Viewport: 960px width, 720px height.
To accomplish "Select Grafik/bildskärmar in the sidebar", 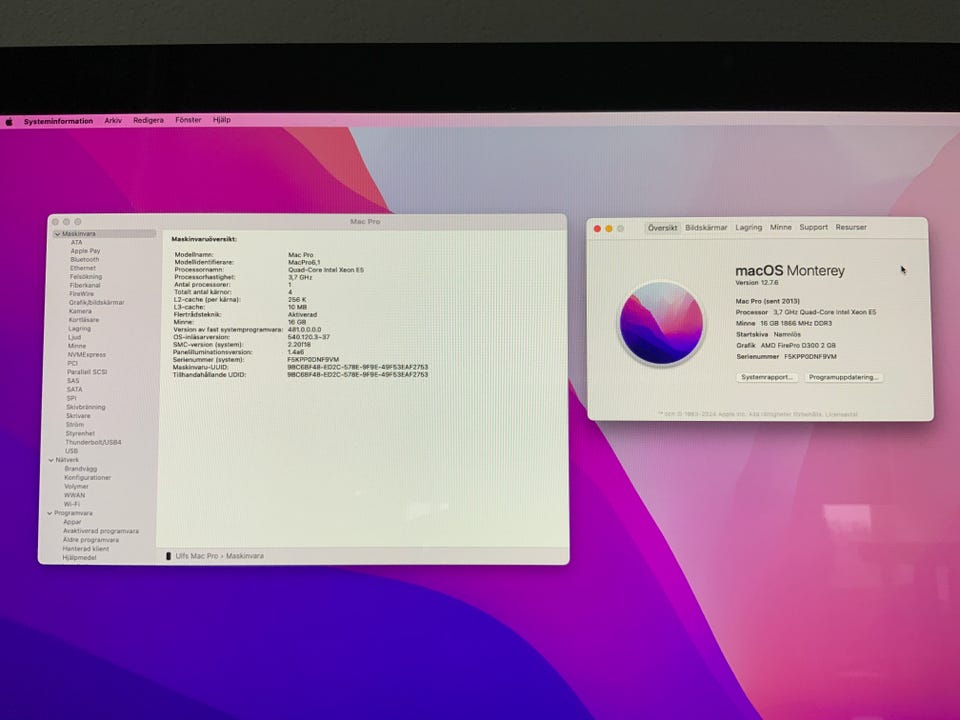I will (97, 302).
